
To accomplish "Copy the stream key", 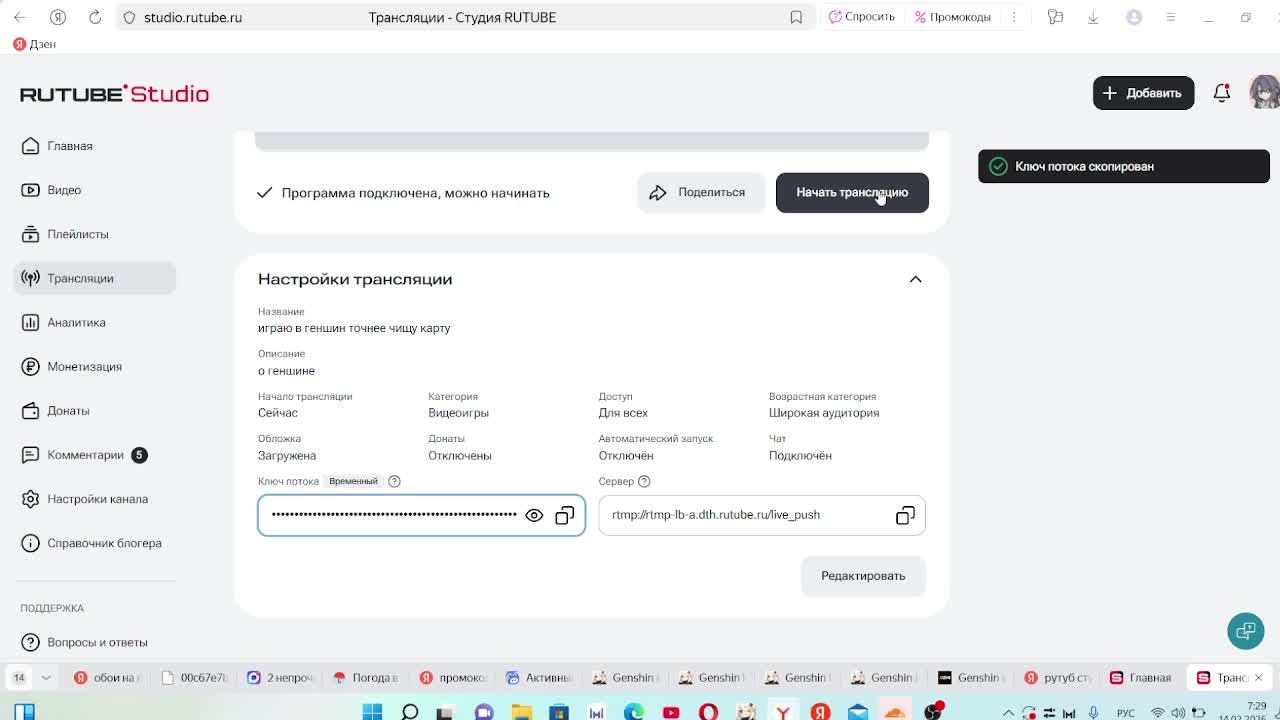I will pos(565,515).
